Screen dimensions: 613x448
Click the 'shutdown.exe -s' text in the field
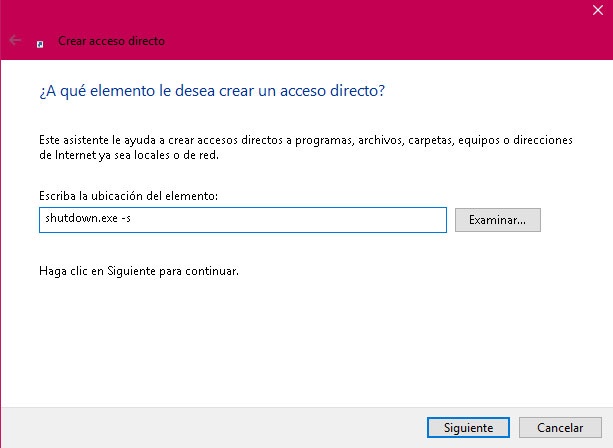(x=85, y=218)
